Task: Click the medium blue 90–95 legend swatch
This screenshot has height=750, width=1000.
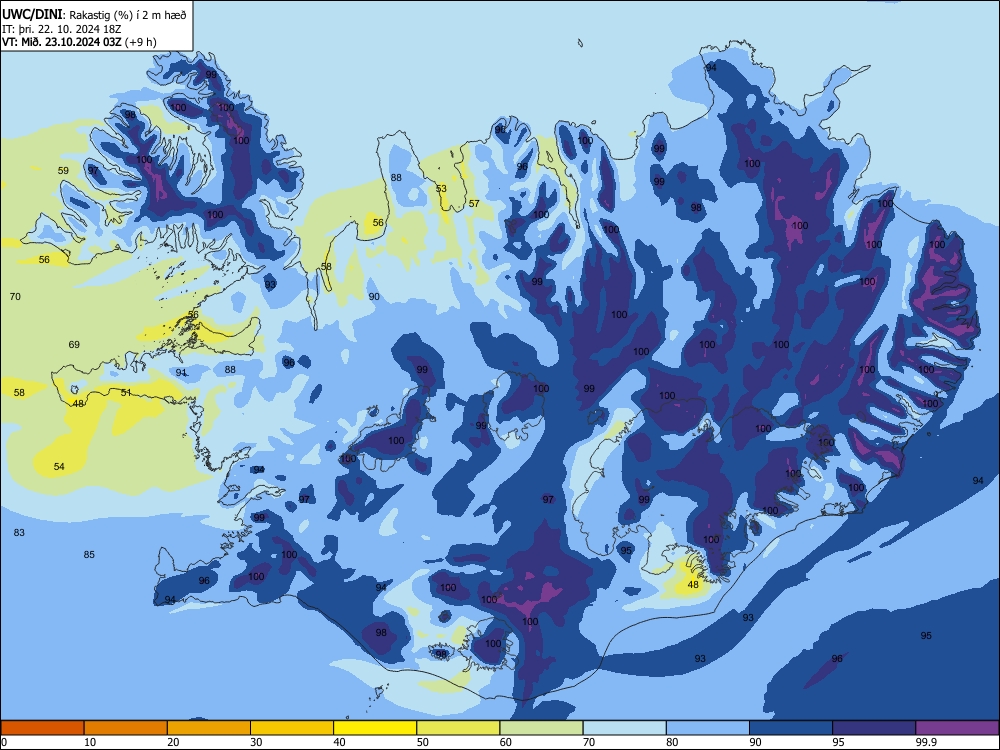Action: click(791, 728)
